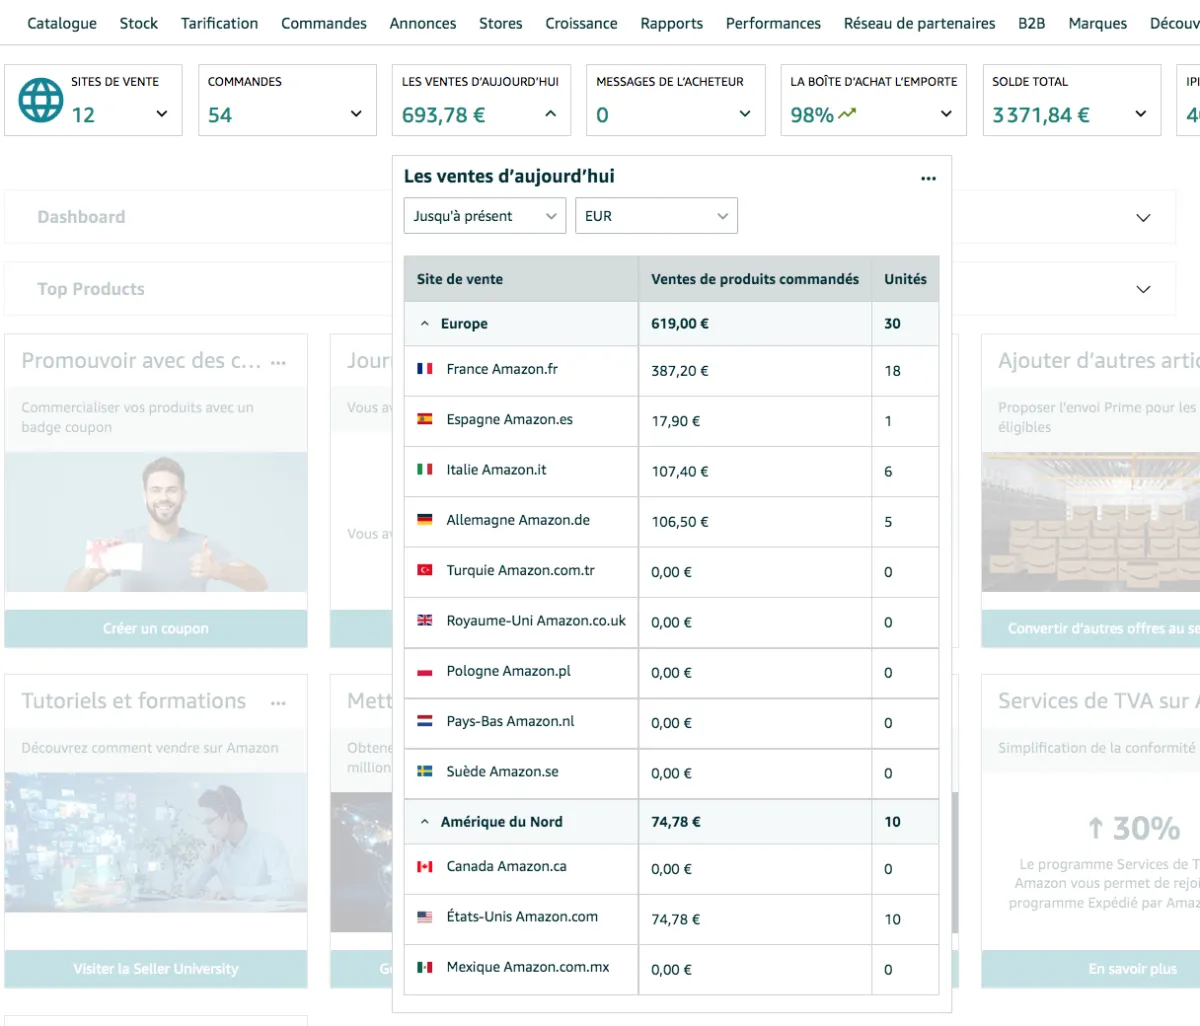
Task: Click the Canada flag icon
Action: [x=425, y=866]
